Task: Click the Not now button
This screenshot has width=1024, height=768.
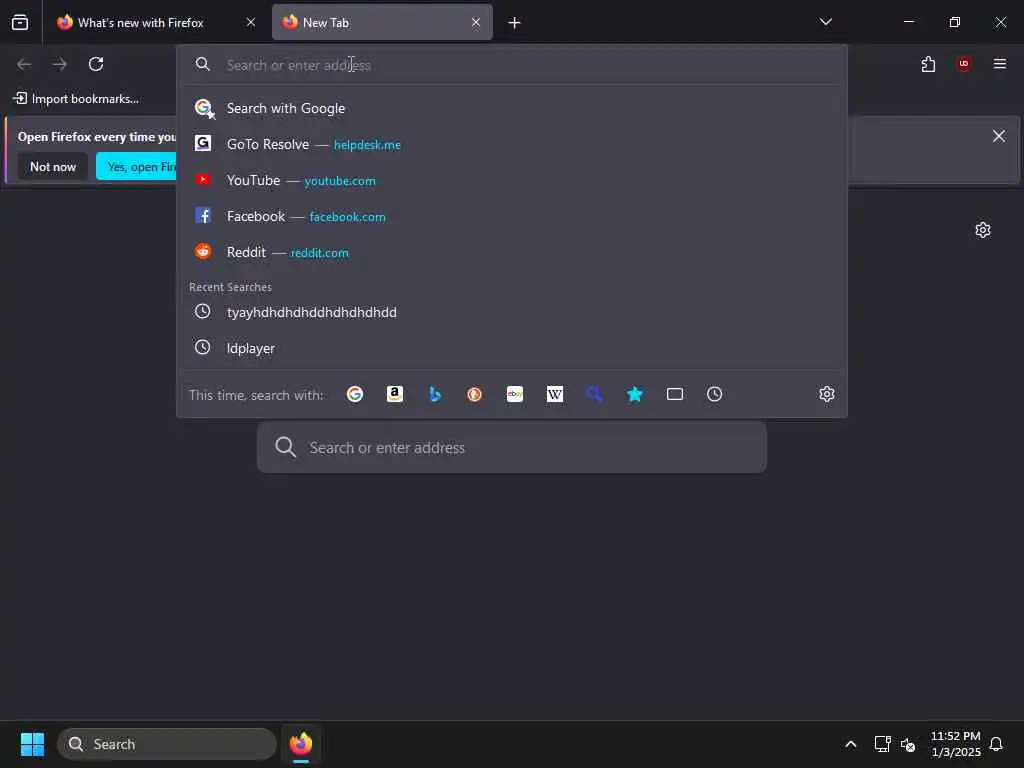Action: [53, 167]
